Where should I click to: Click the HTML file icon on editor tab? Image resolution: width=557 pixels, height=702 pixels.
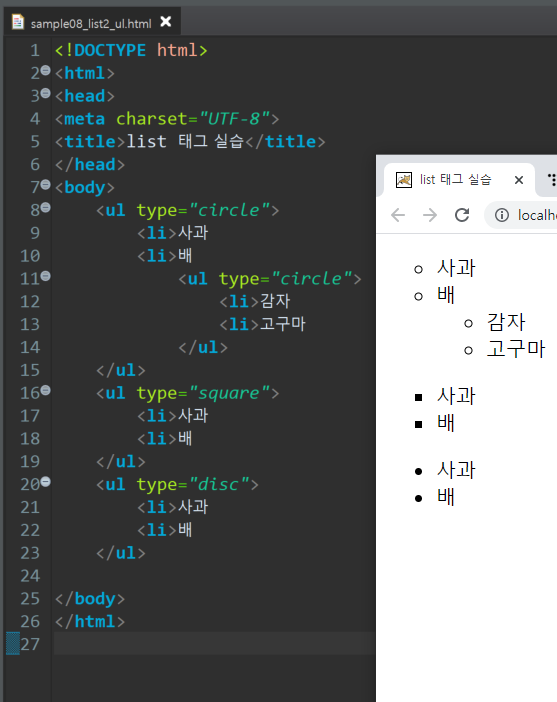tap(18, 22)
